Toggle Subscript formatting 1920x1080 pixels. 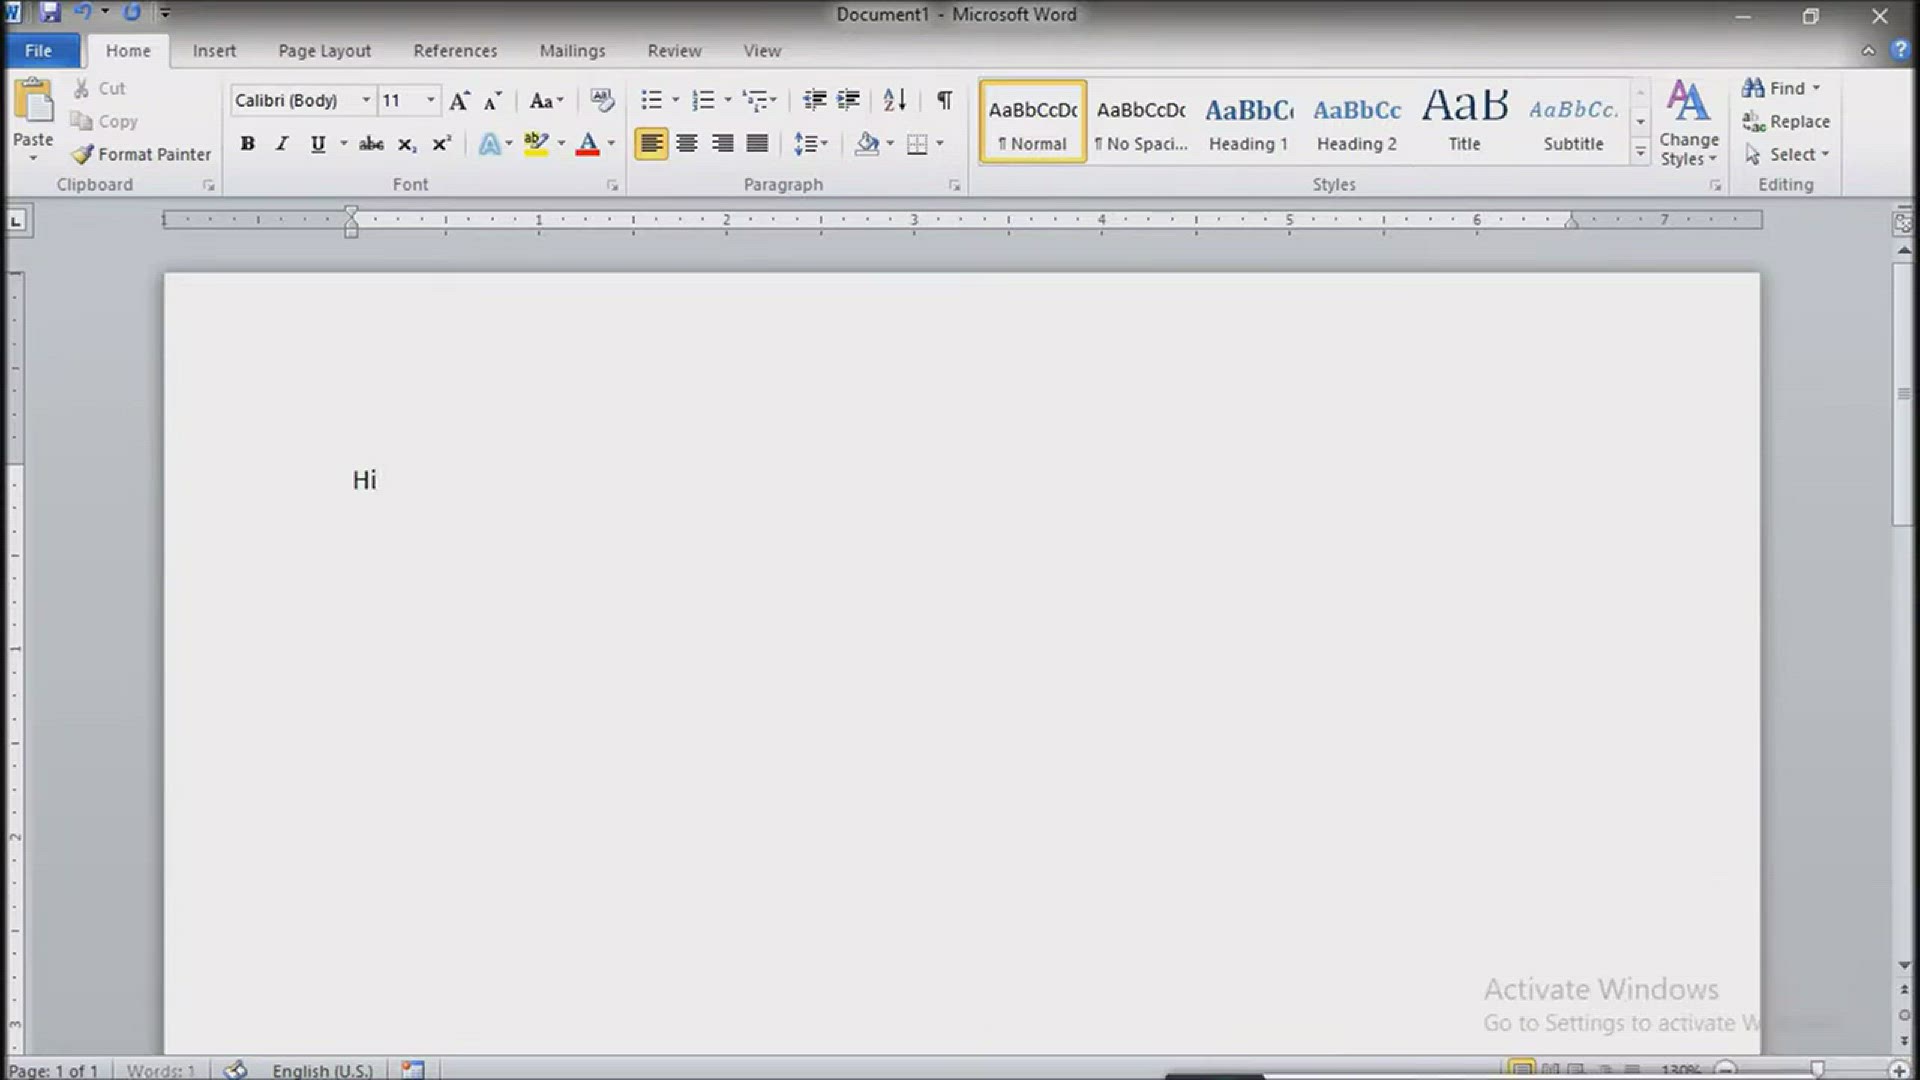406,144
